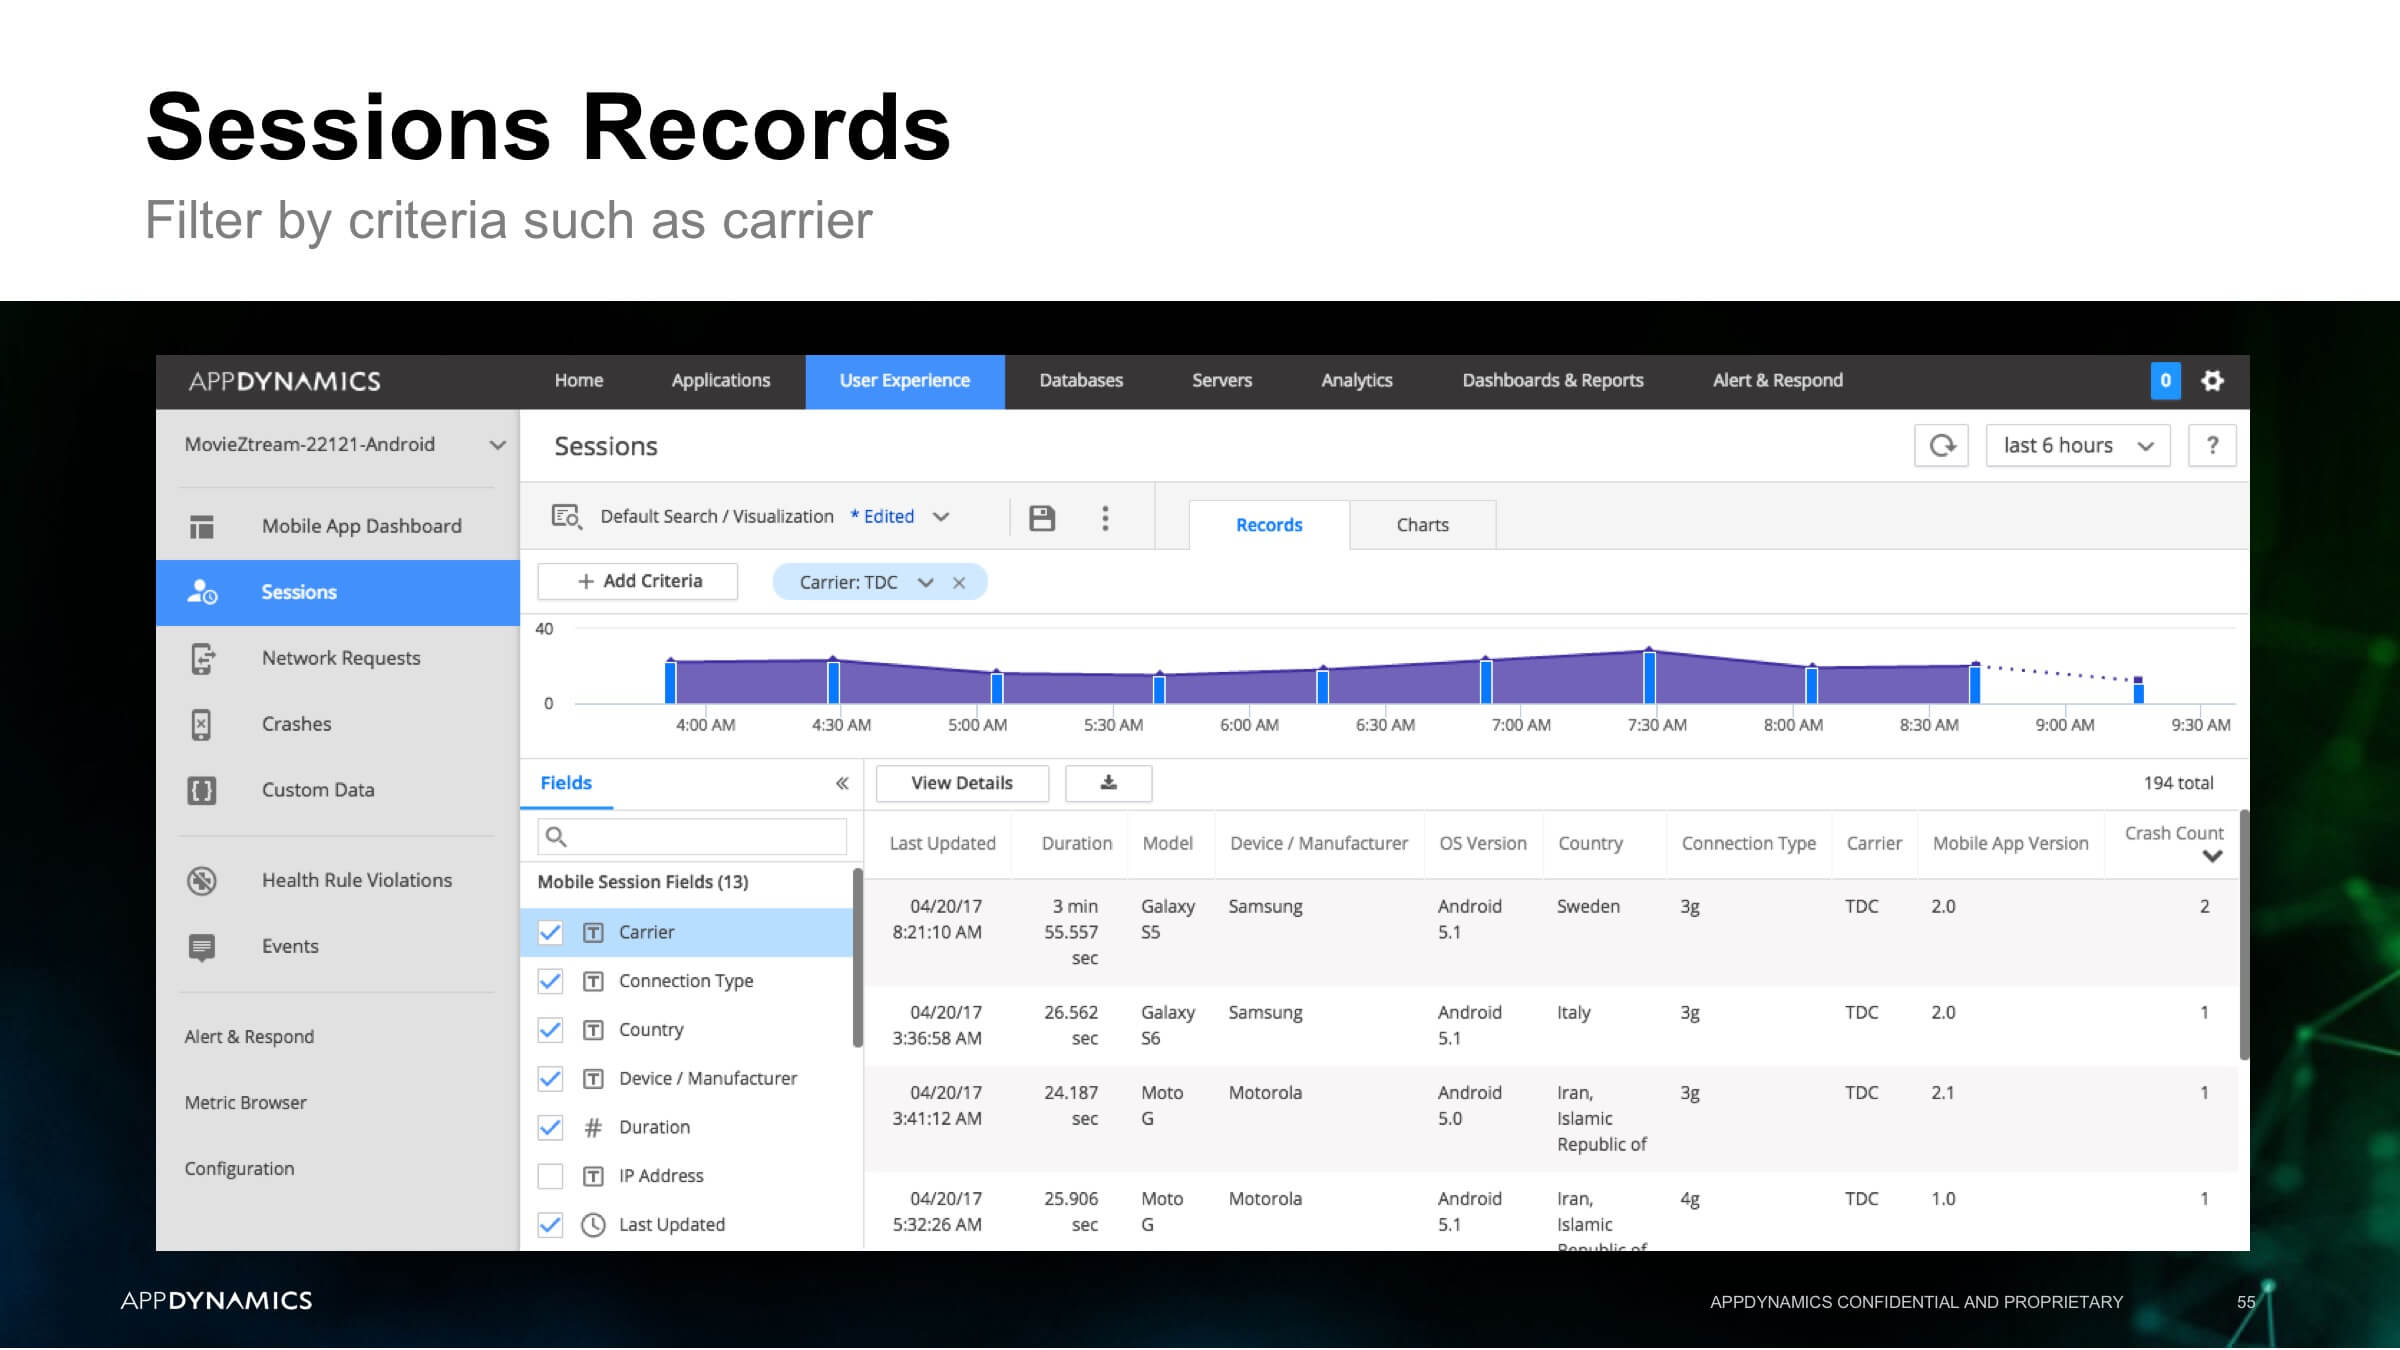Viewport: 2400px width, 1350px height.
Task: Focus the Fields search input box
Action: click(692, 837)
